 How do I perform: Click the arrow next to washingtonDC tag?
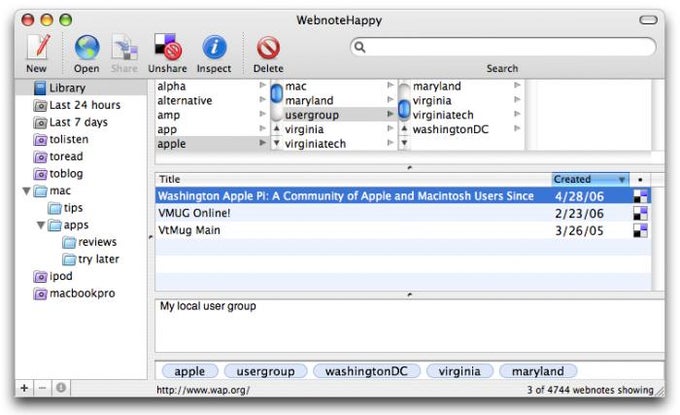click(517, 128)
